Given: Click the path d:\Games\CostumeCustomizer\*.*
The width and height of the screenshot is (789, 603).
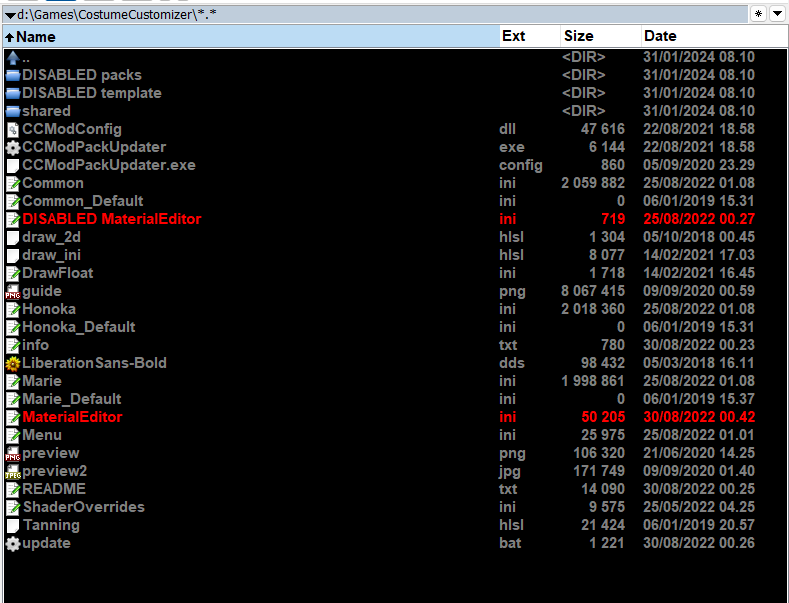Looking at the screenshot, I should [117, 15].
